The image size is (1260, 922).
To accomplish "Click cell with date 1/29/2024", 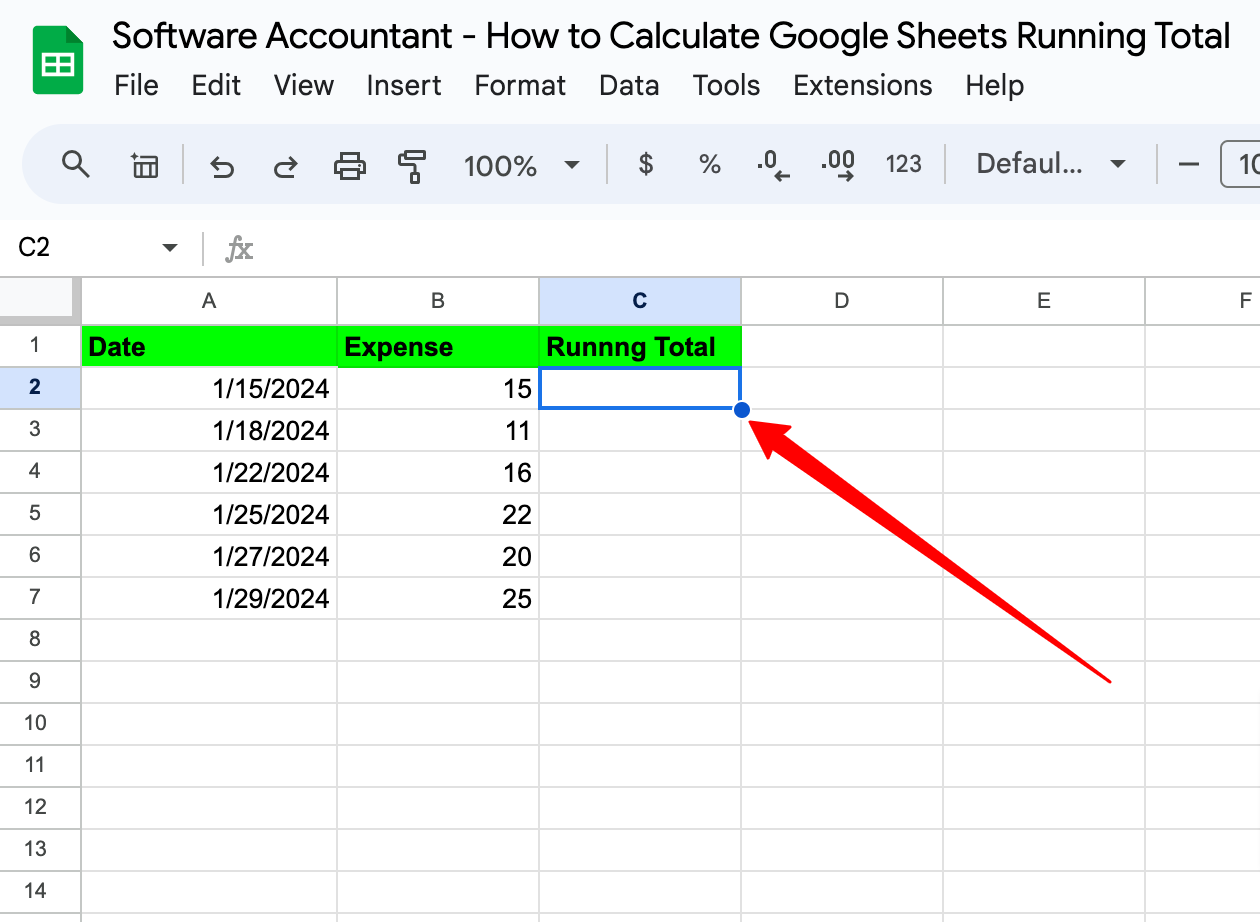I will point(209,598).
